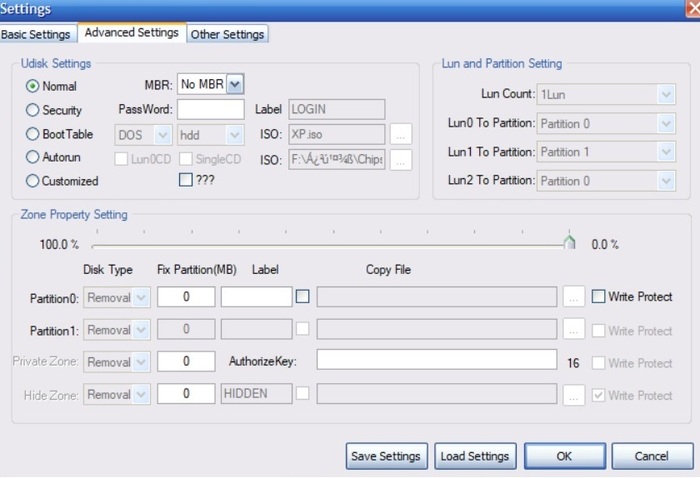Click browse button next to XP.iso field
Viewport: 700px width, 478px height.
click(401, 134)
